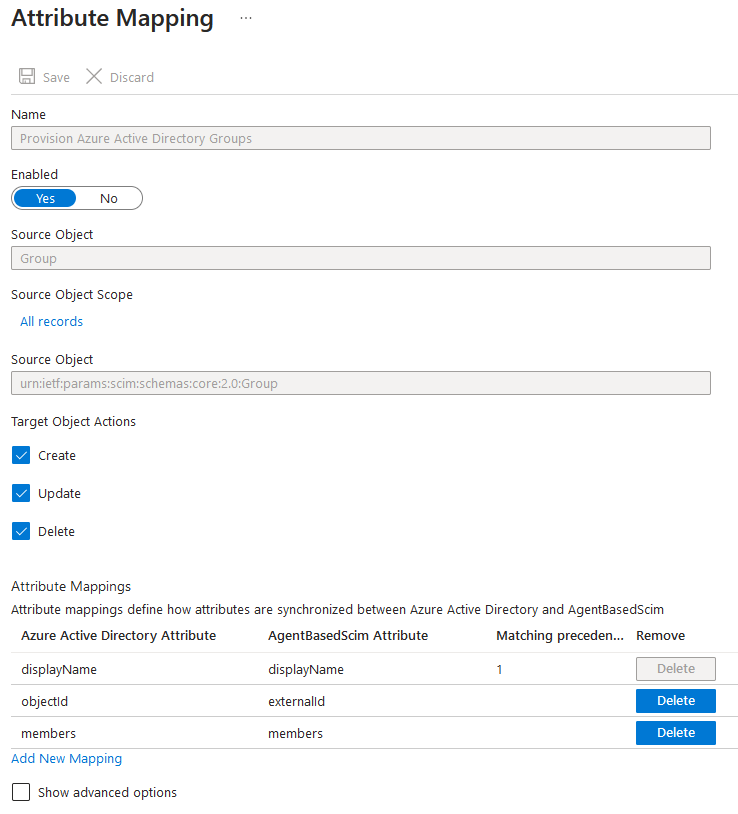The image size is (738, 814).
Task: Click the Remove column header
Action: pyautogui.click(x=660, y=635)
